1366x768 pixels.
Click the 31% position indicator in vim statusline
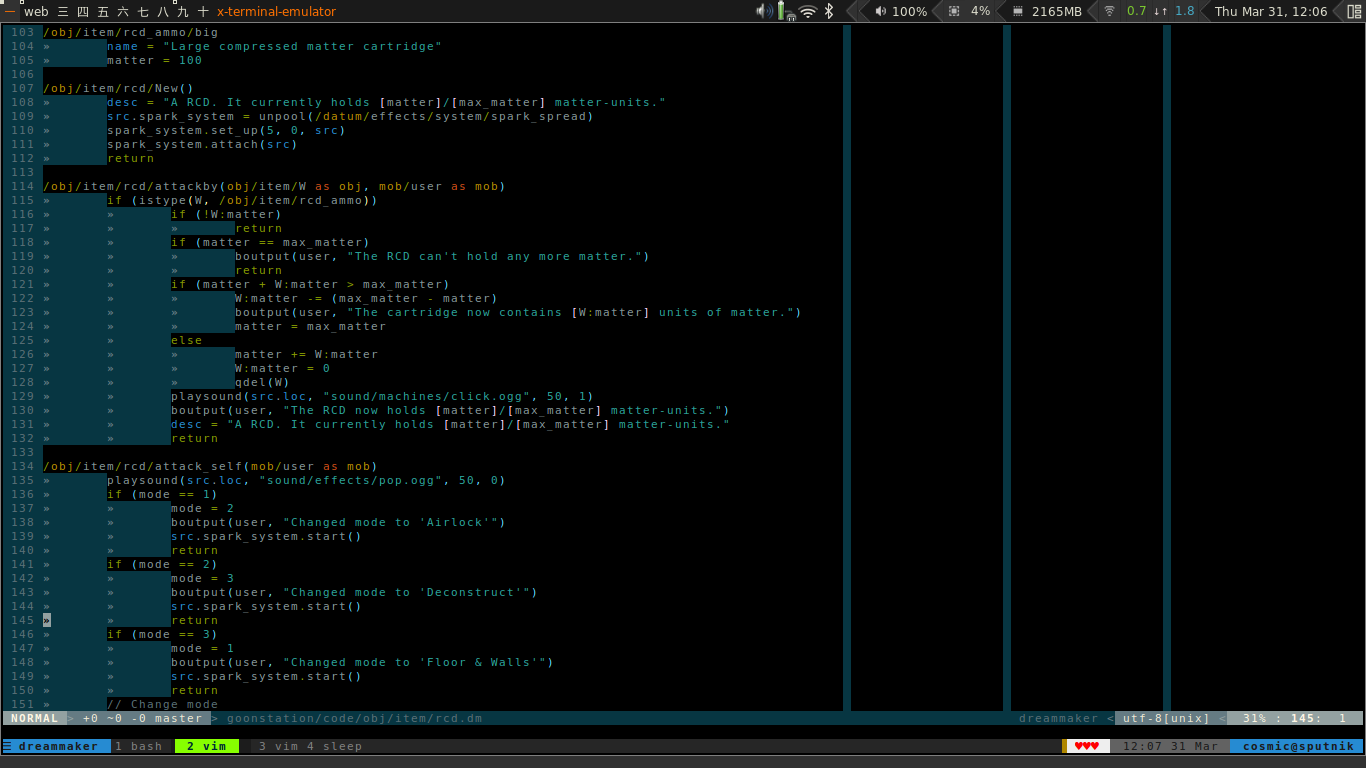pyautogui.click(x=1255, y=718)
